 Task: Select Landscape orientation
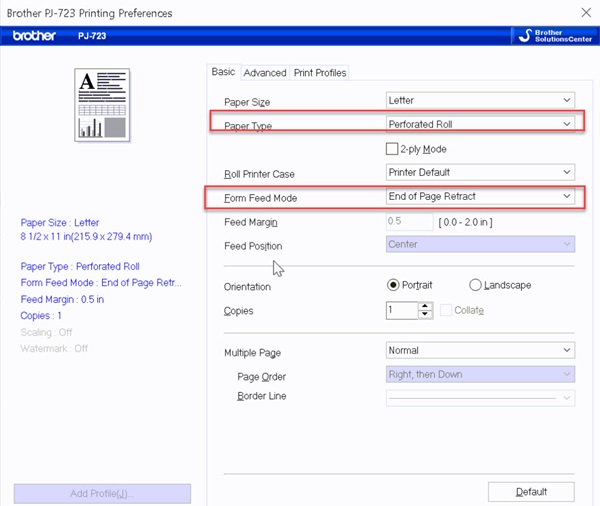[475, 285]
